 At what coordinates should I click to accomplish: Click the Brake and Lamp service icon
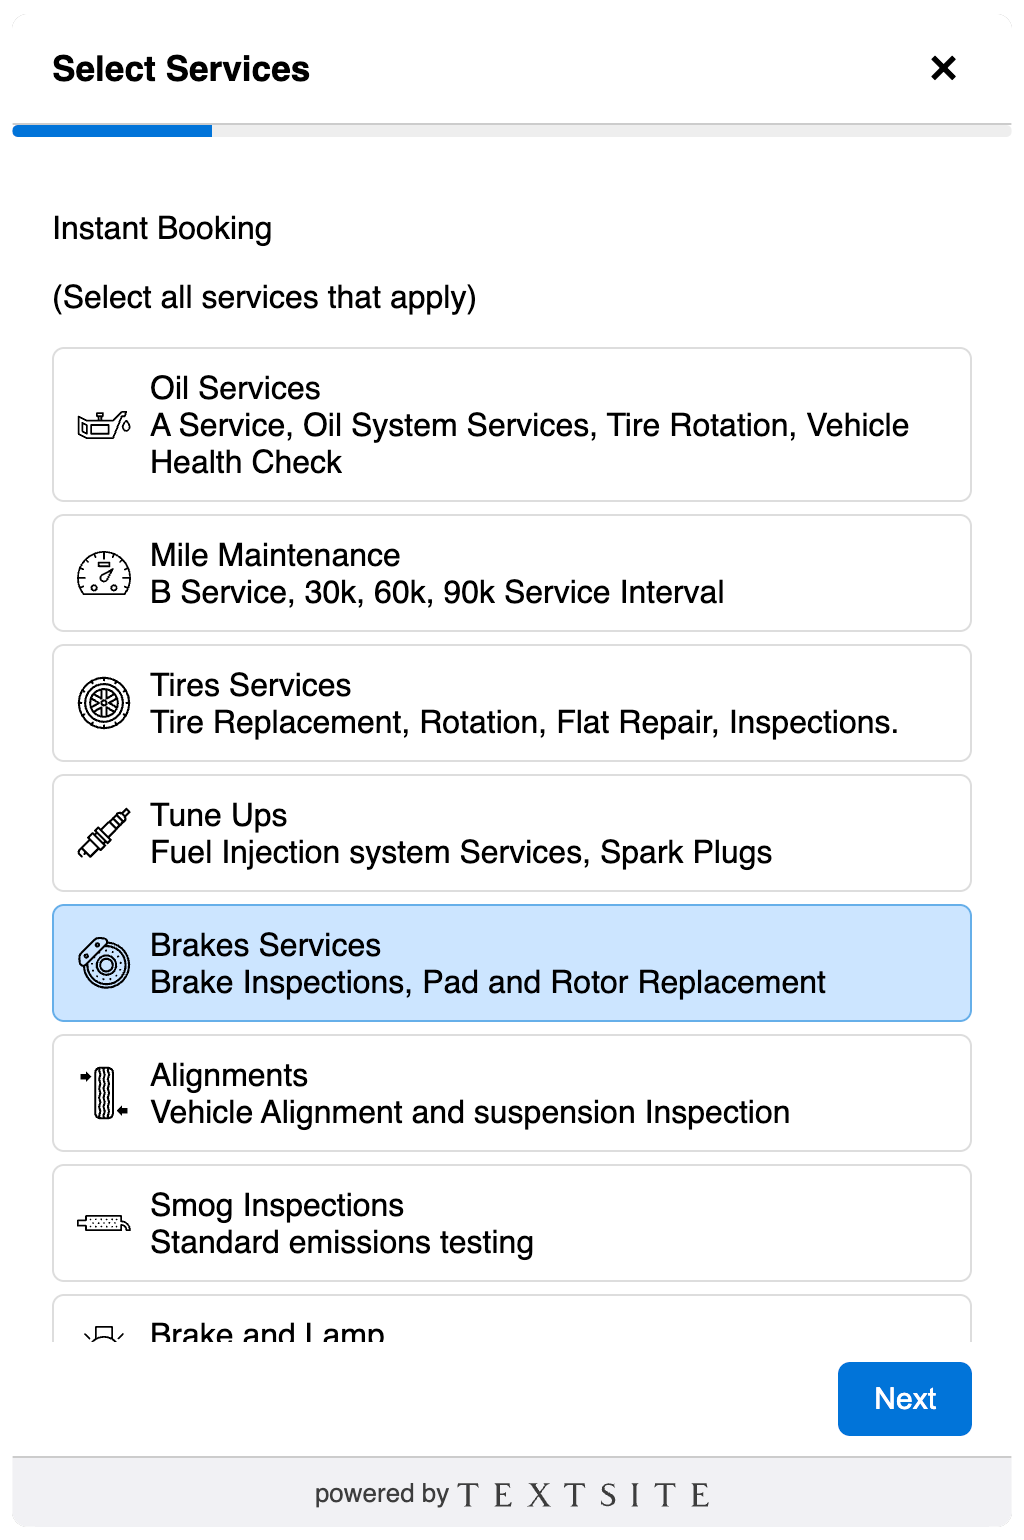point(103,1333)
